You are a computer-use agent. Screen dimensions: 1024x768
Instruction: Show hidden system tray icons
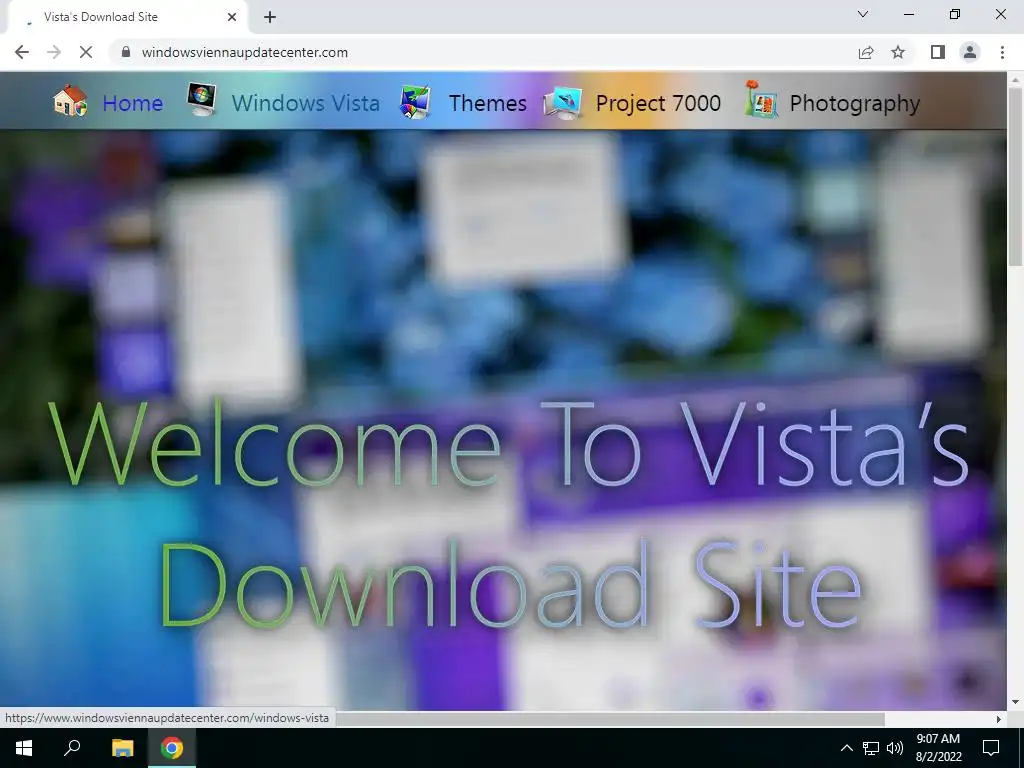pos(846,748)
